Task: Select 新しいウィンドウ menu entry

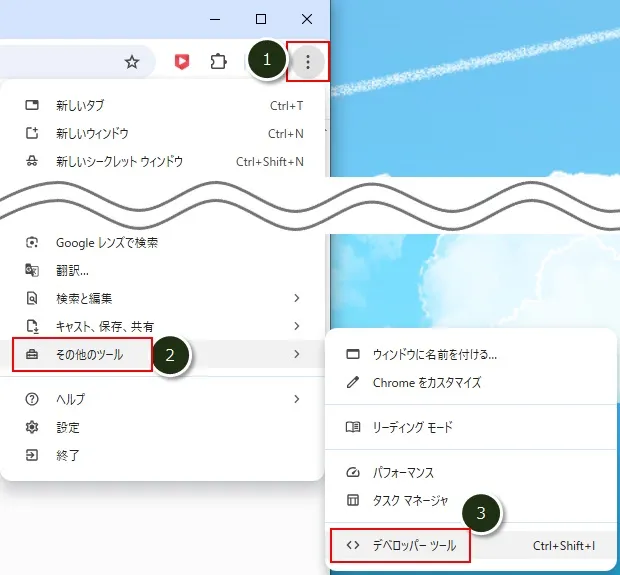Action: [92, 133]
